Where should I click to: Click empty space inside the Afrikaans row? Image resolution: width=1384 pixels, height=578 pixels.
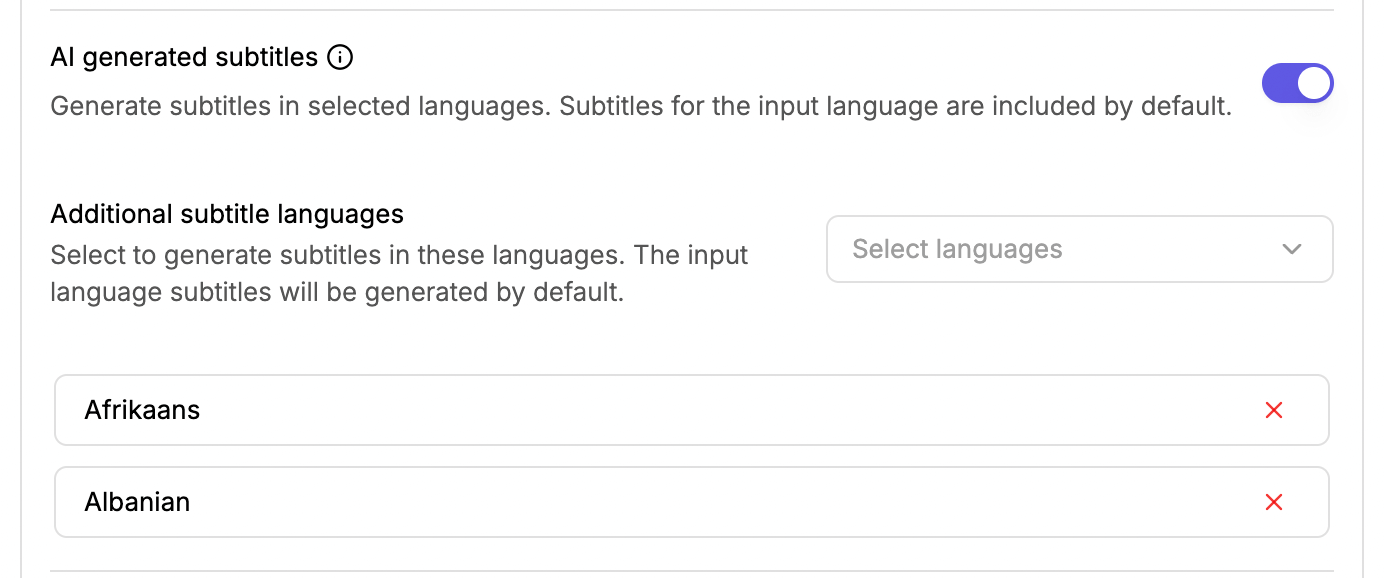click(x=700, y=410)
